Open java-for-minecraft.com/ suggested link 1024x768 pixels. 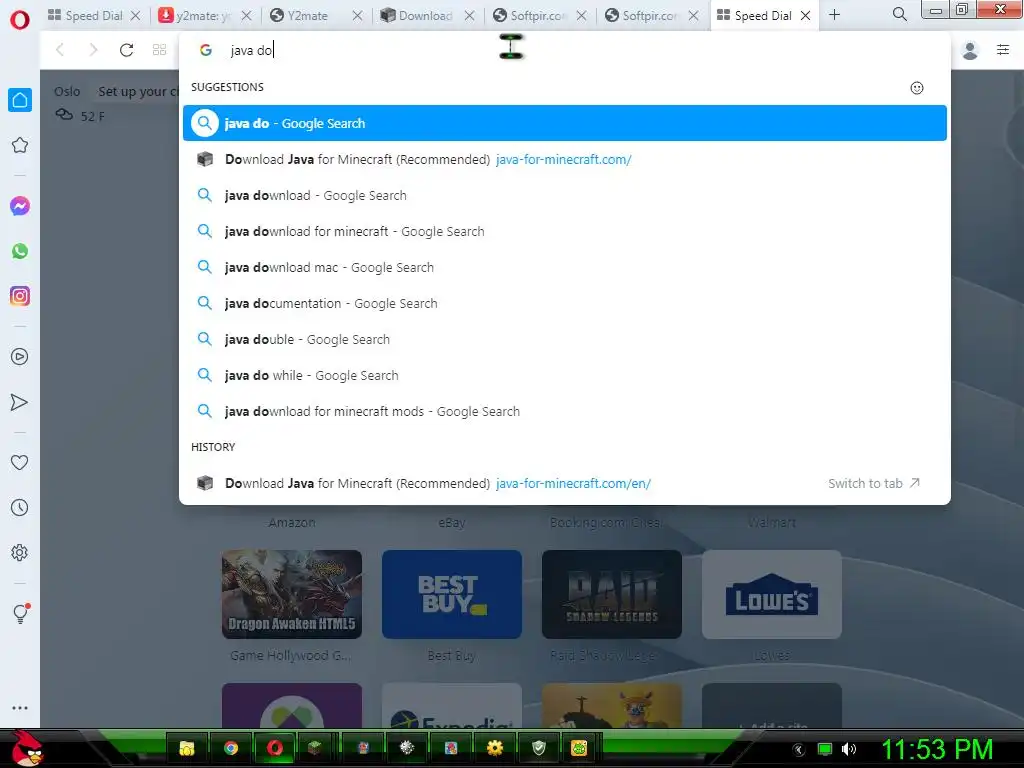point(565,159)
